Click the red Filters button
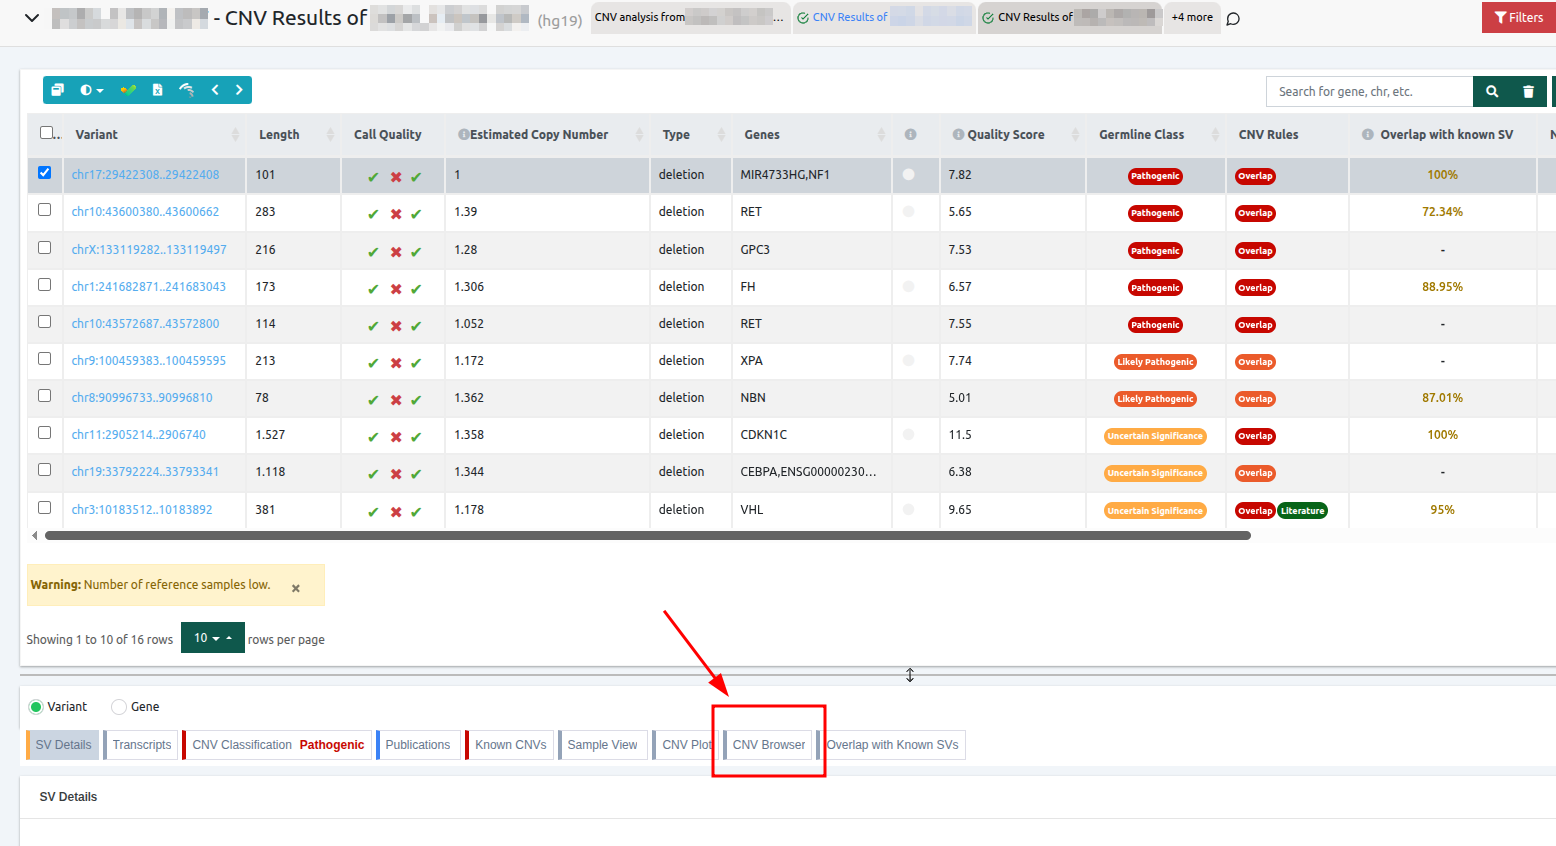Image resolution: width=1556 pixels, height=846 pixels. [1518, 17]
